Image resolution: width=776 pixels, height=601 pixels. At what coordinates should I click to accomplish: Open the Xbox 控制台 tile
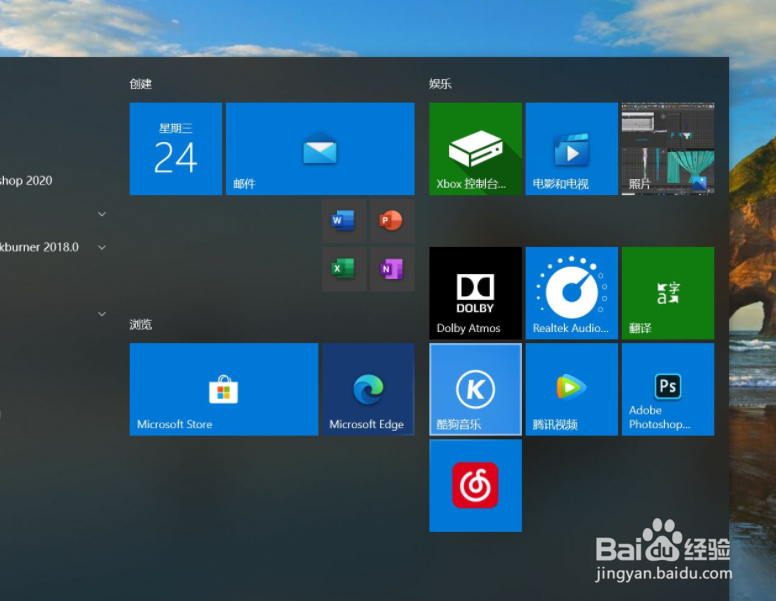pos(475,149)
